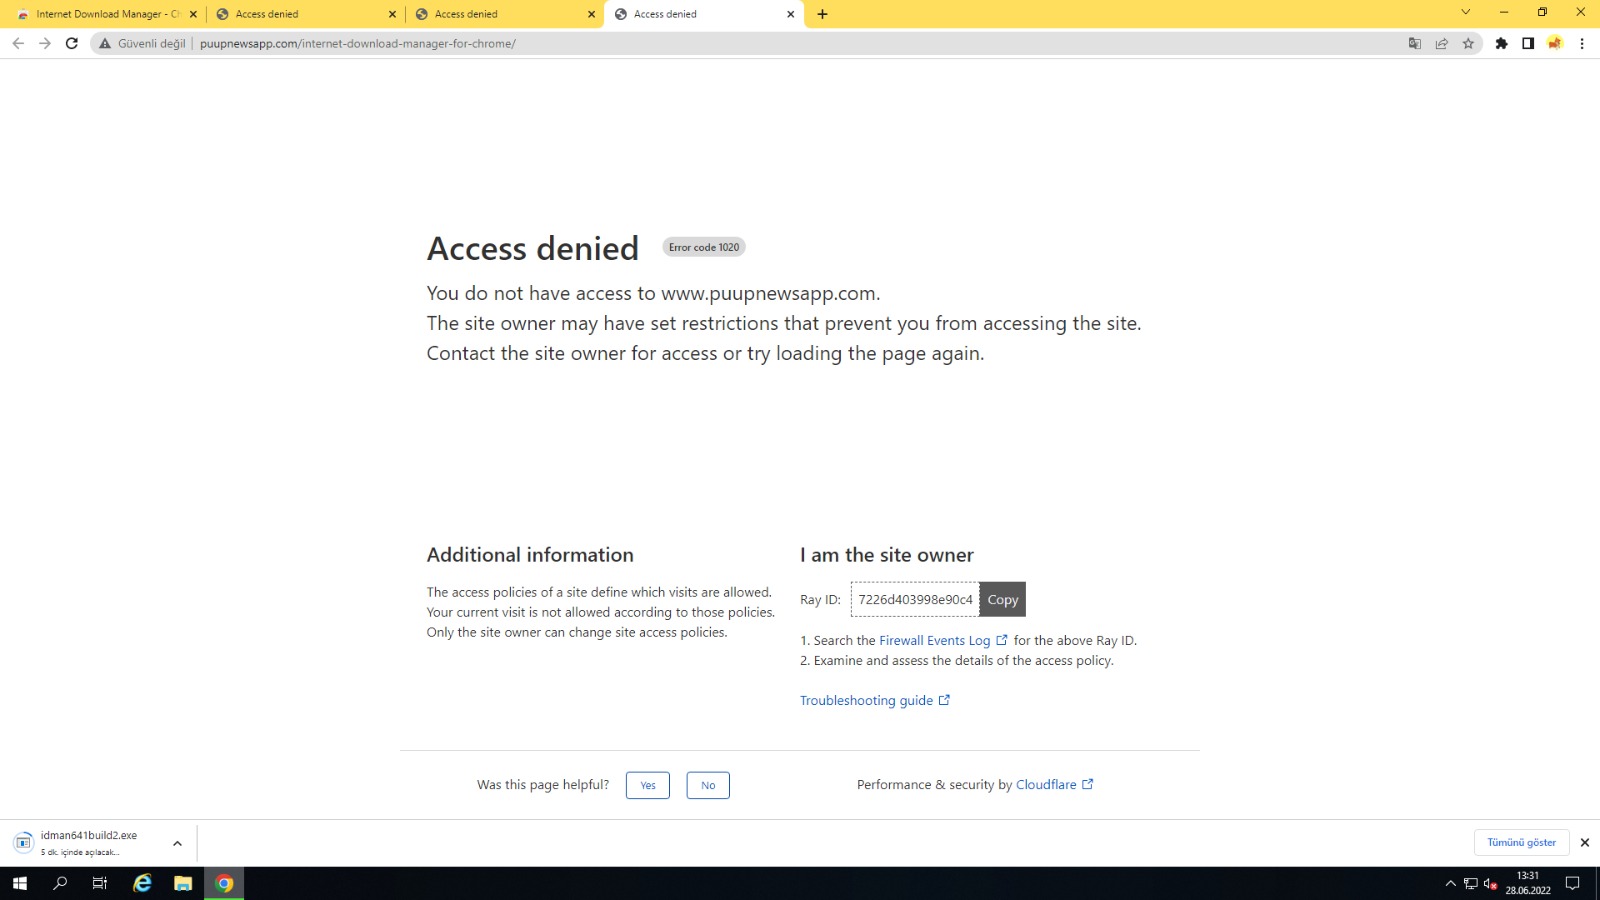Show hidden system tray icons
1600x900 pixels.
(x=1450, y=883)
